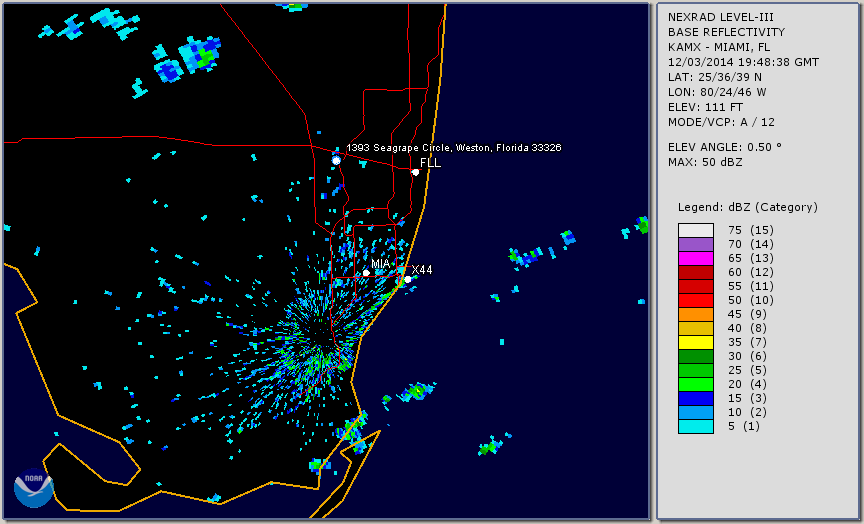
Task: Click the LAT: 25/36/39 N text
Action: click(715, 77)
